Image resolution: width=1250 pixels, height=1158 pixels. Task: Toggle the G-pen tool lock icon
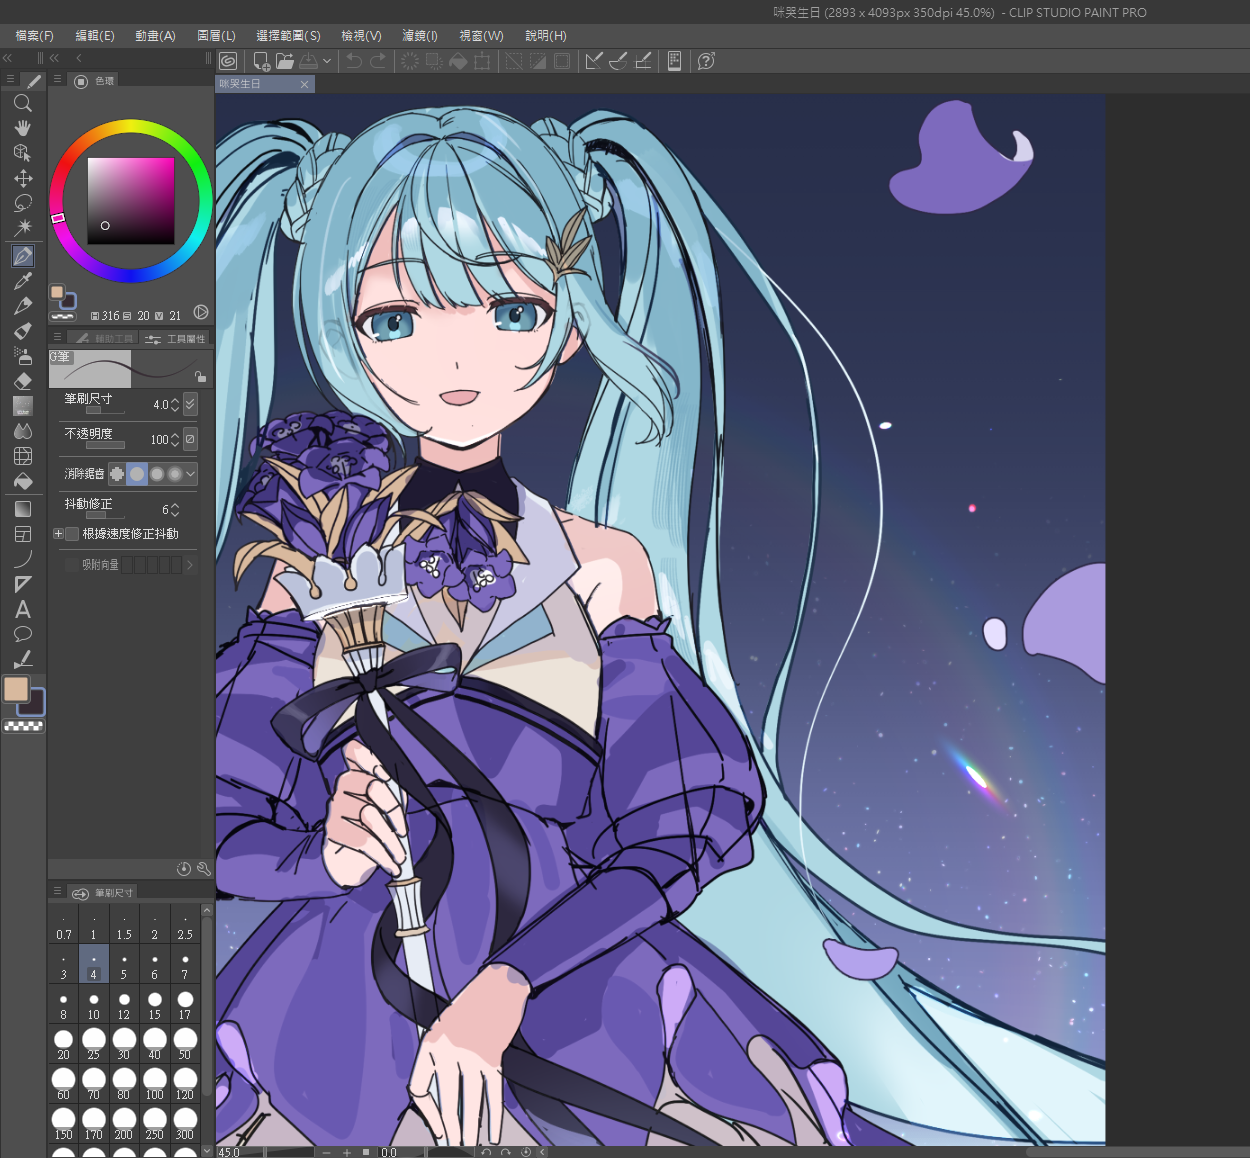(x=201, y=376)
